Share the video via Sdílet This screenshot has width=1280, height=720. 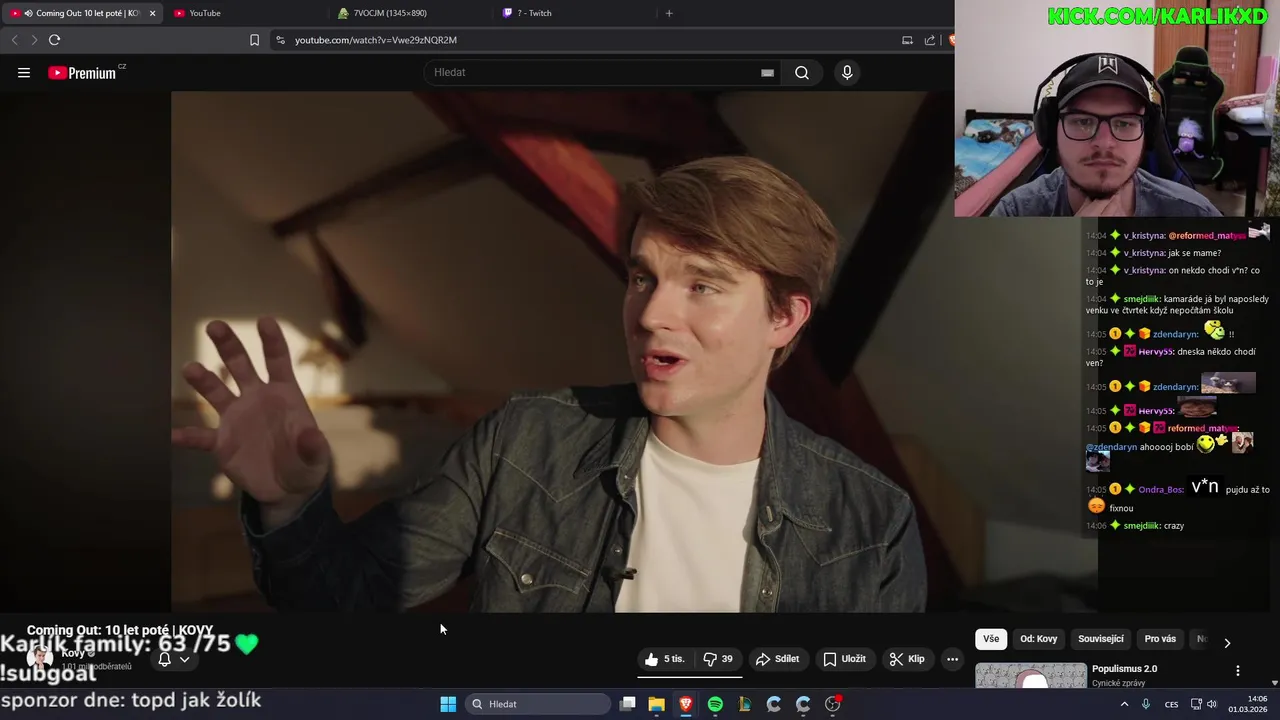coord(778,659)
